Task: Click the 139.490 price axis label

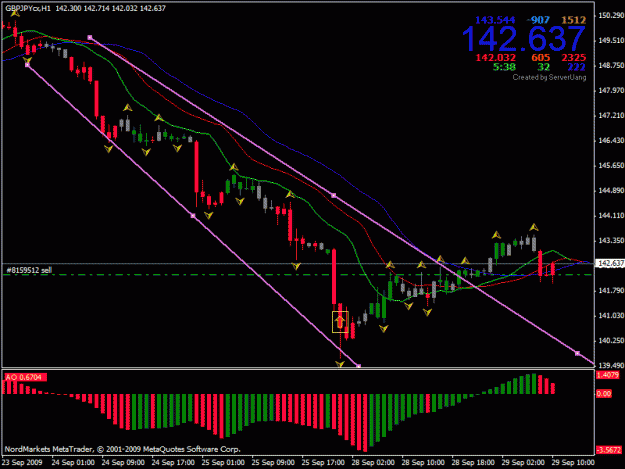Action: [611, 365]
